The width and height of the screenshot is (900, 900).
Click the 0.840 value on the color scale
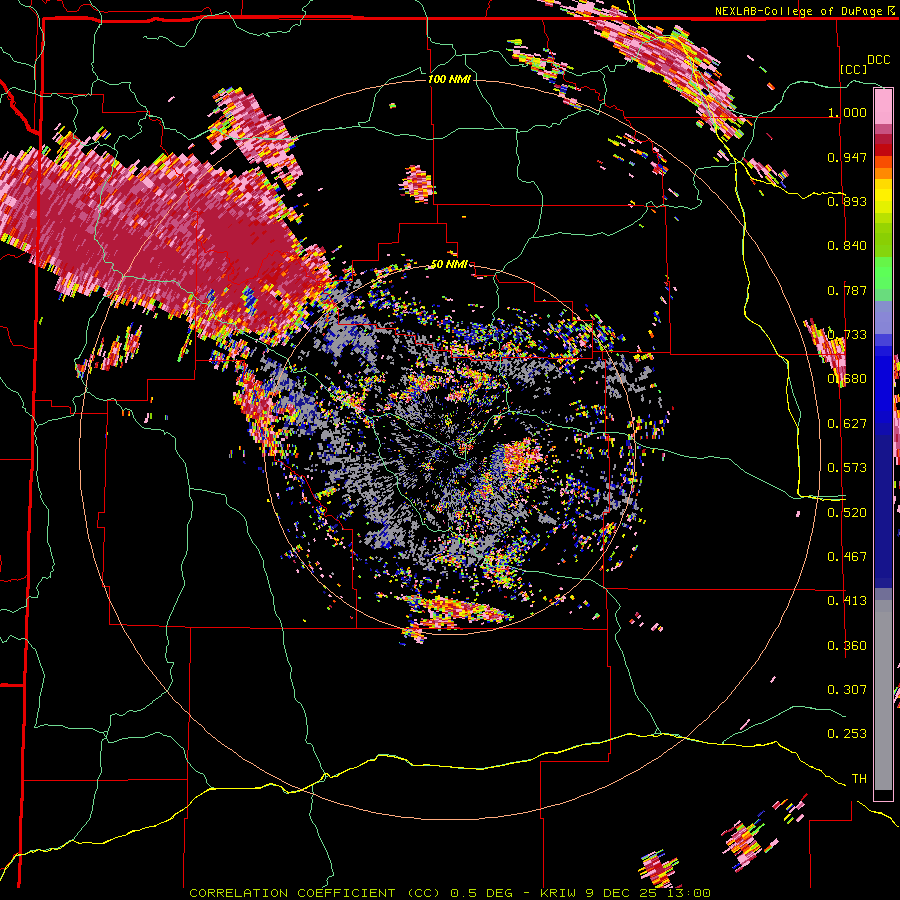click(847, 246)
